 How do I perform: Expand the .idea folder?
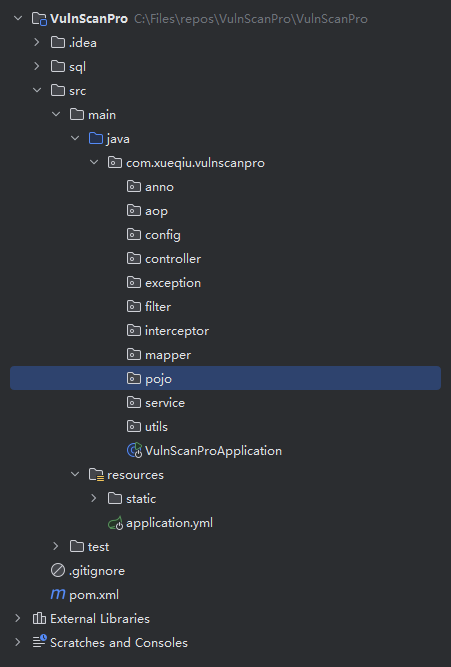[37, 42]
